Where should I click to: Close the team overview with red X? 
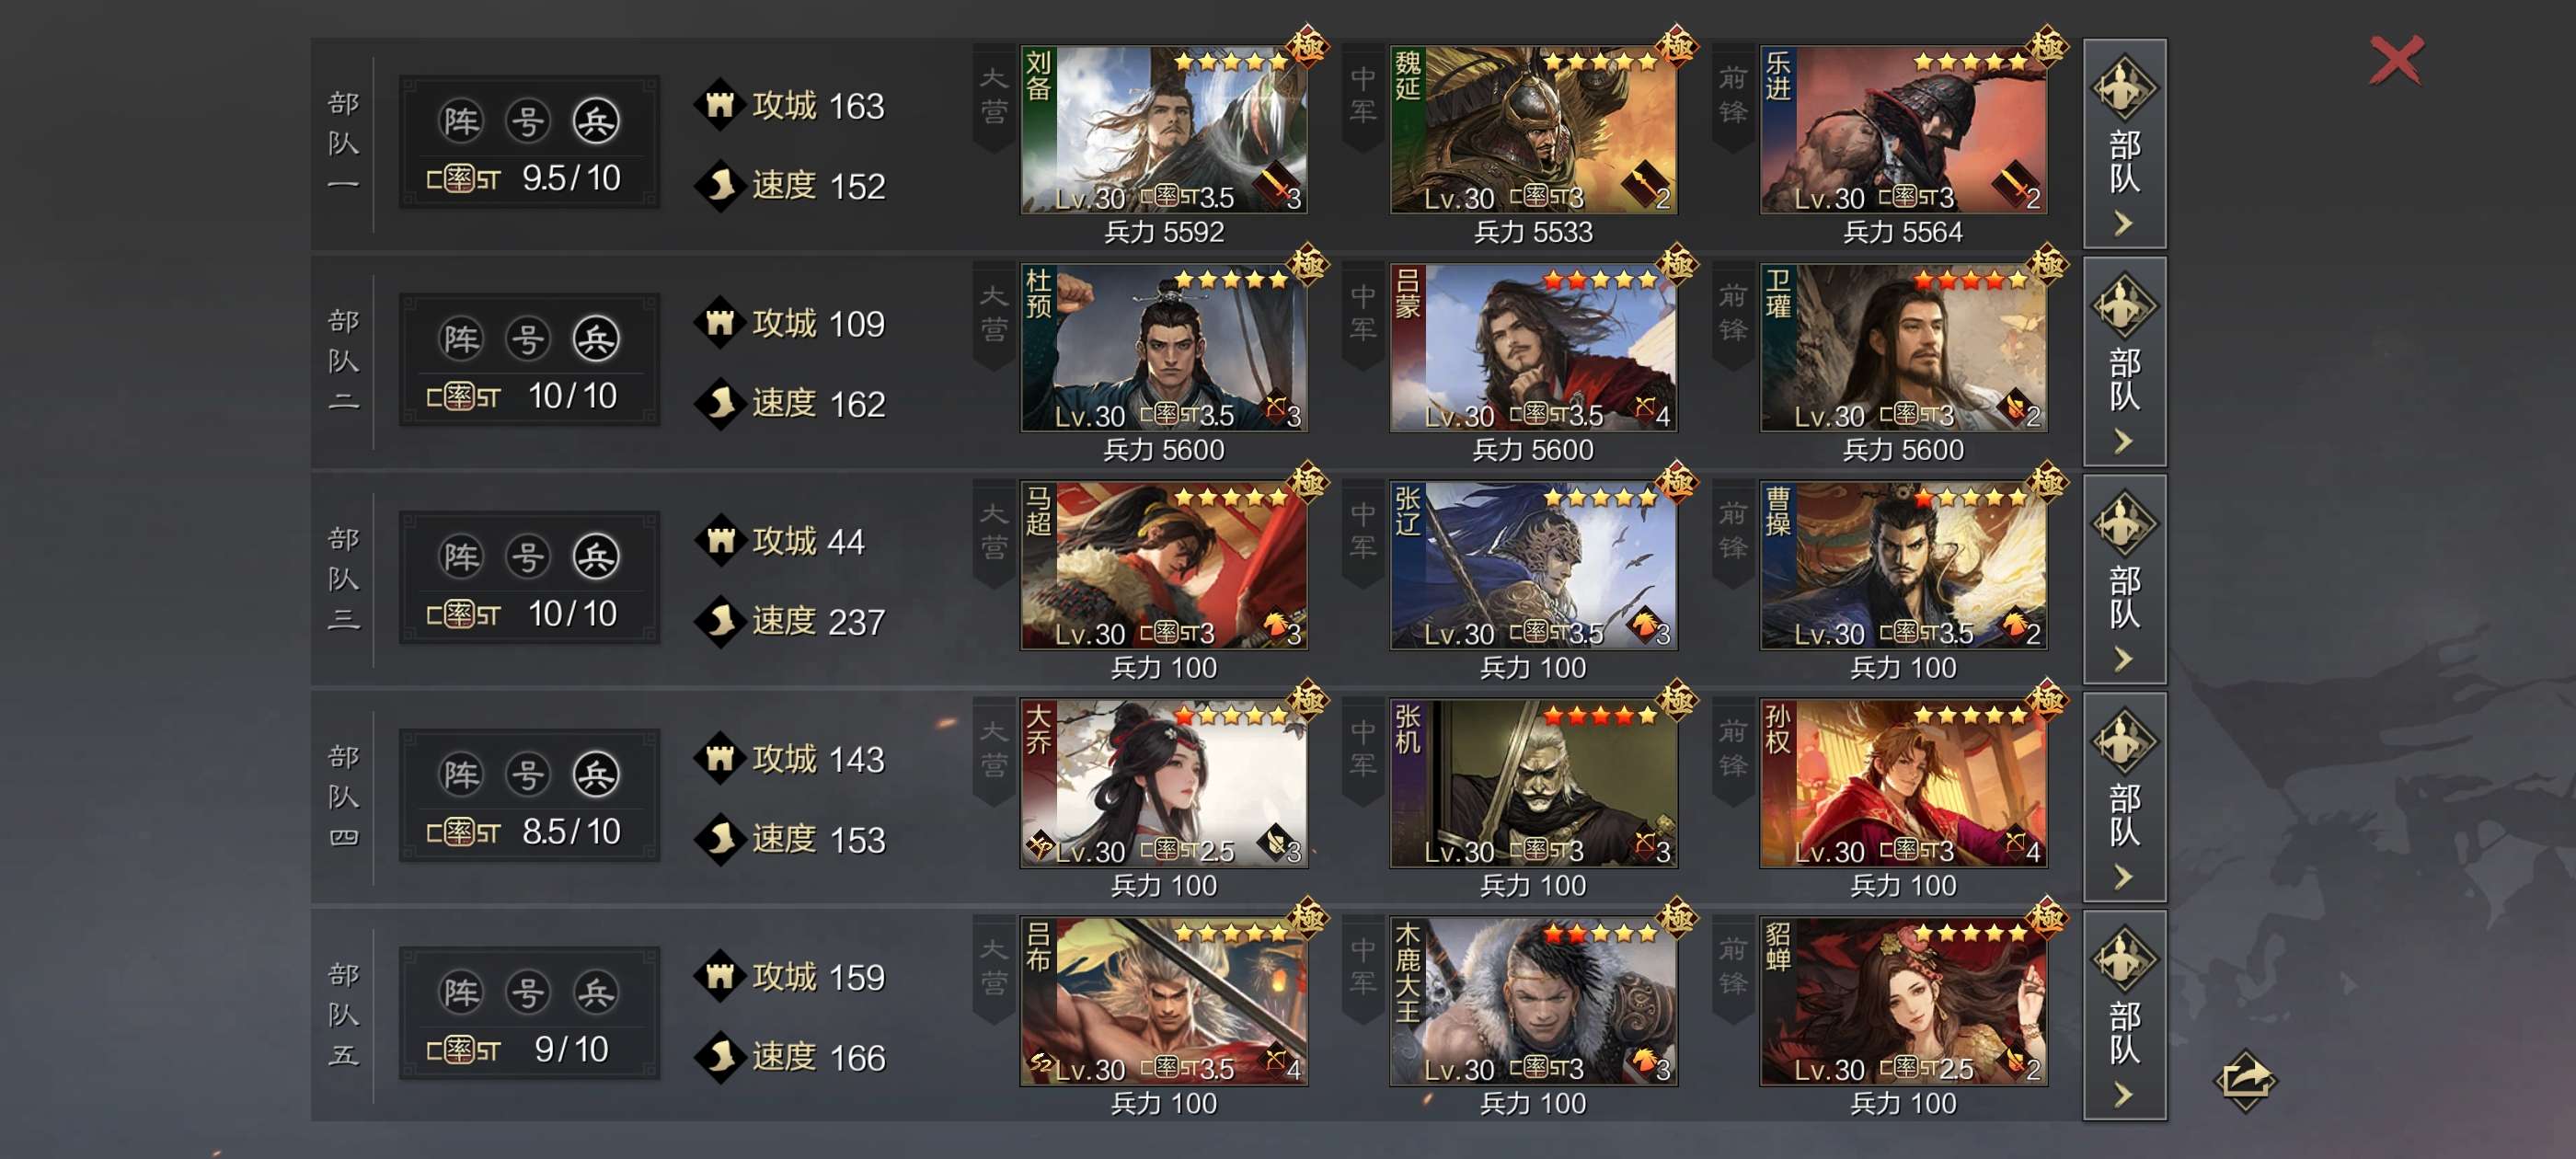tap(2396, 61)
